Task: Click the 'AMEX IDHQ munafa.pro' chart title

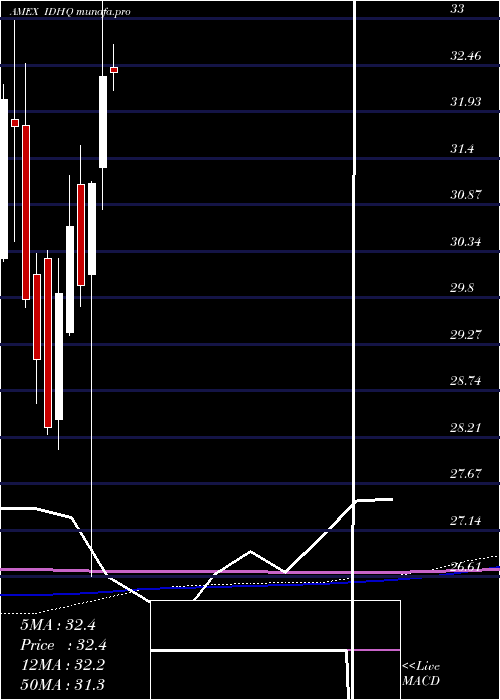Action: (69, 12)
